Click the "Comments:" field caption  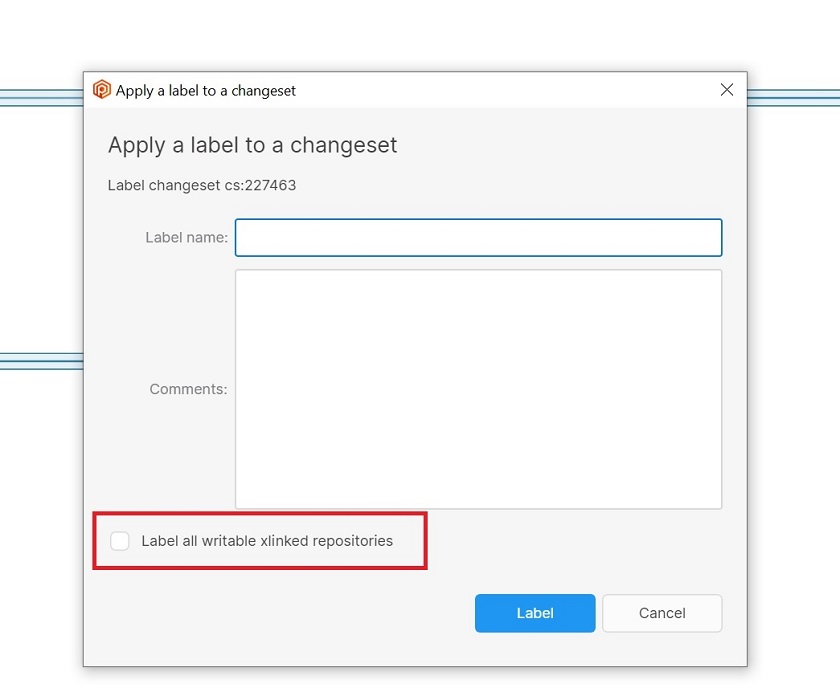[x=188, y=389]
